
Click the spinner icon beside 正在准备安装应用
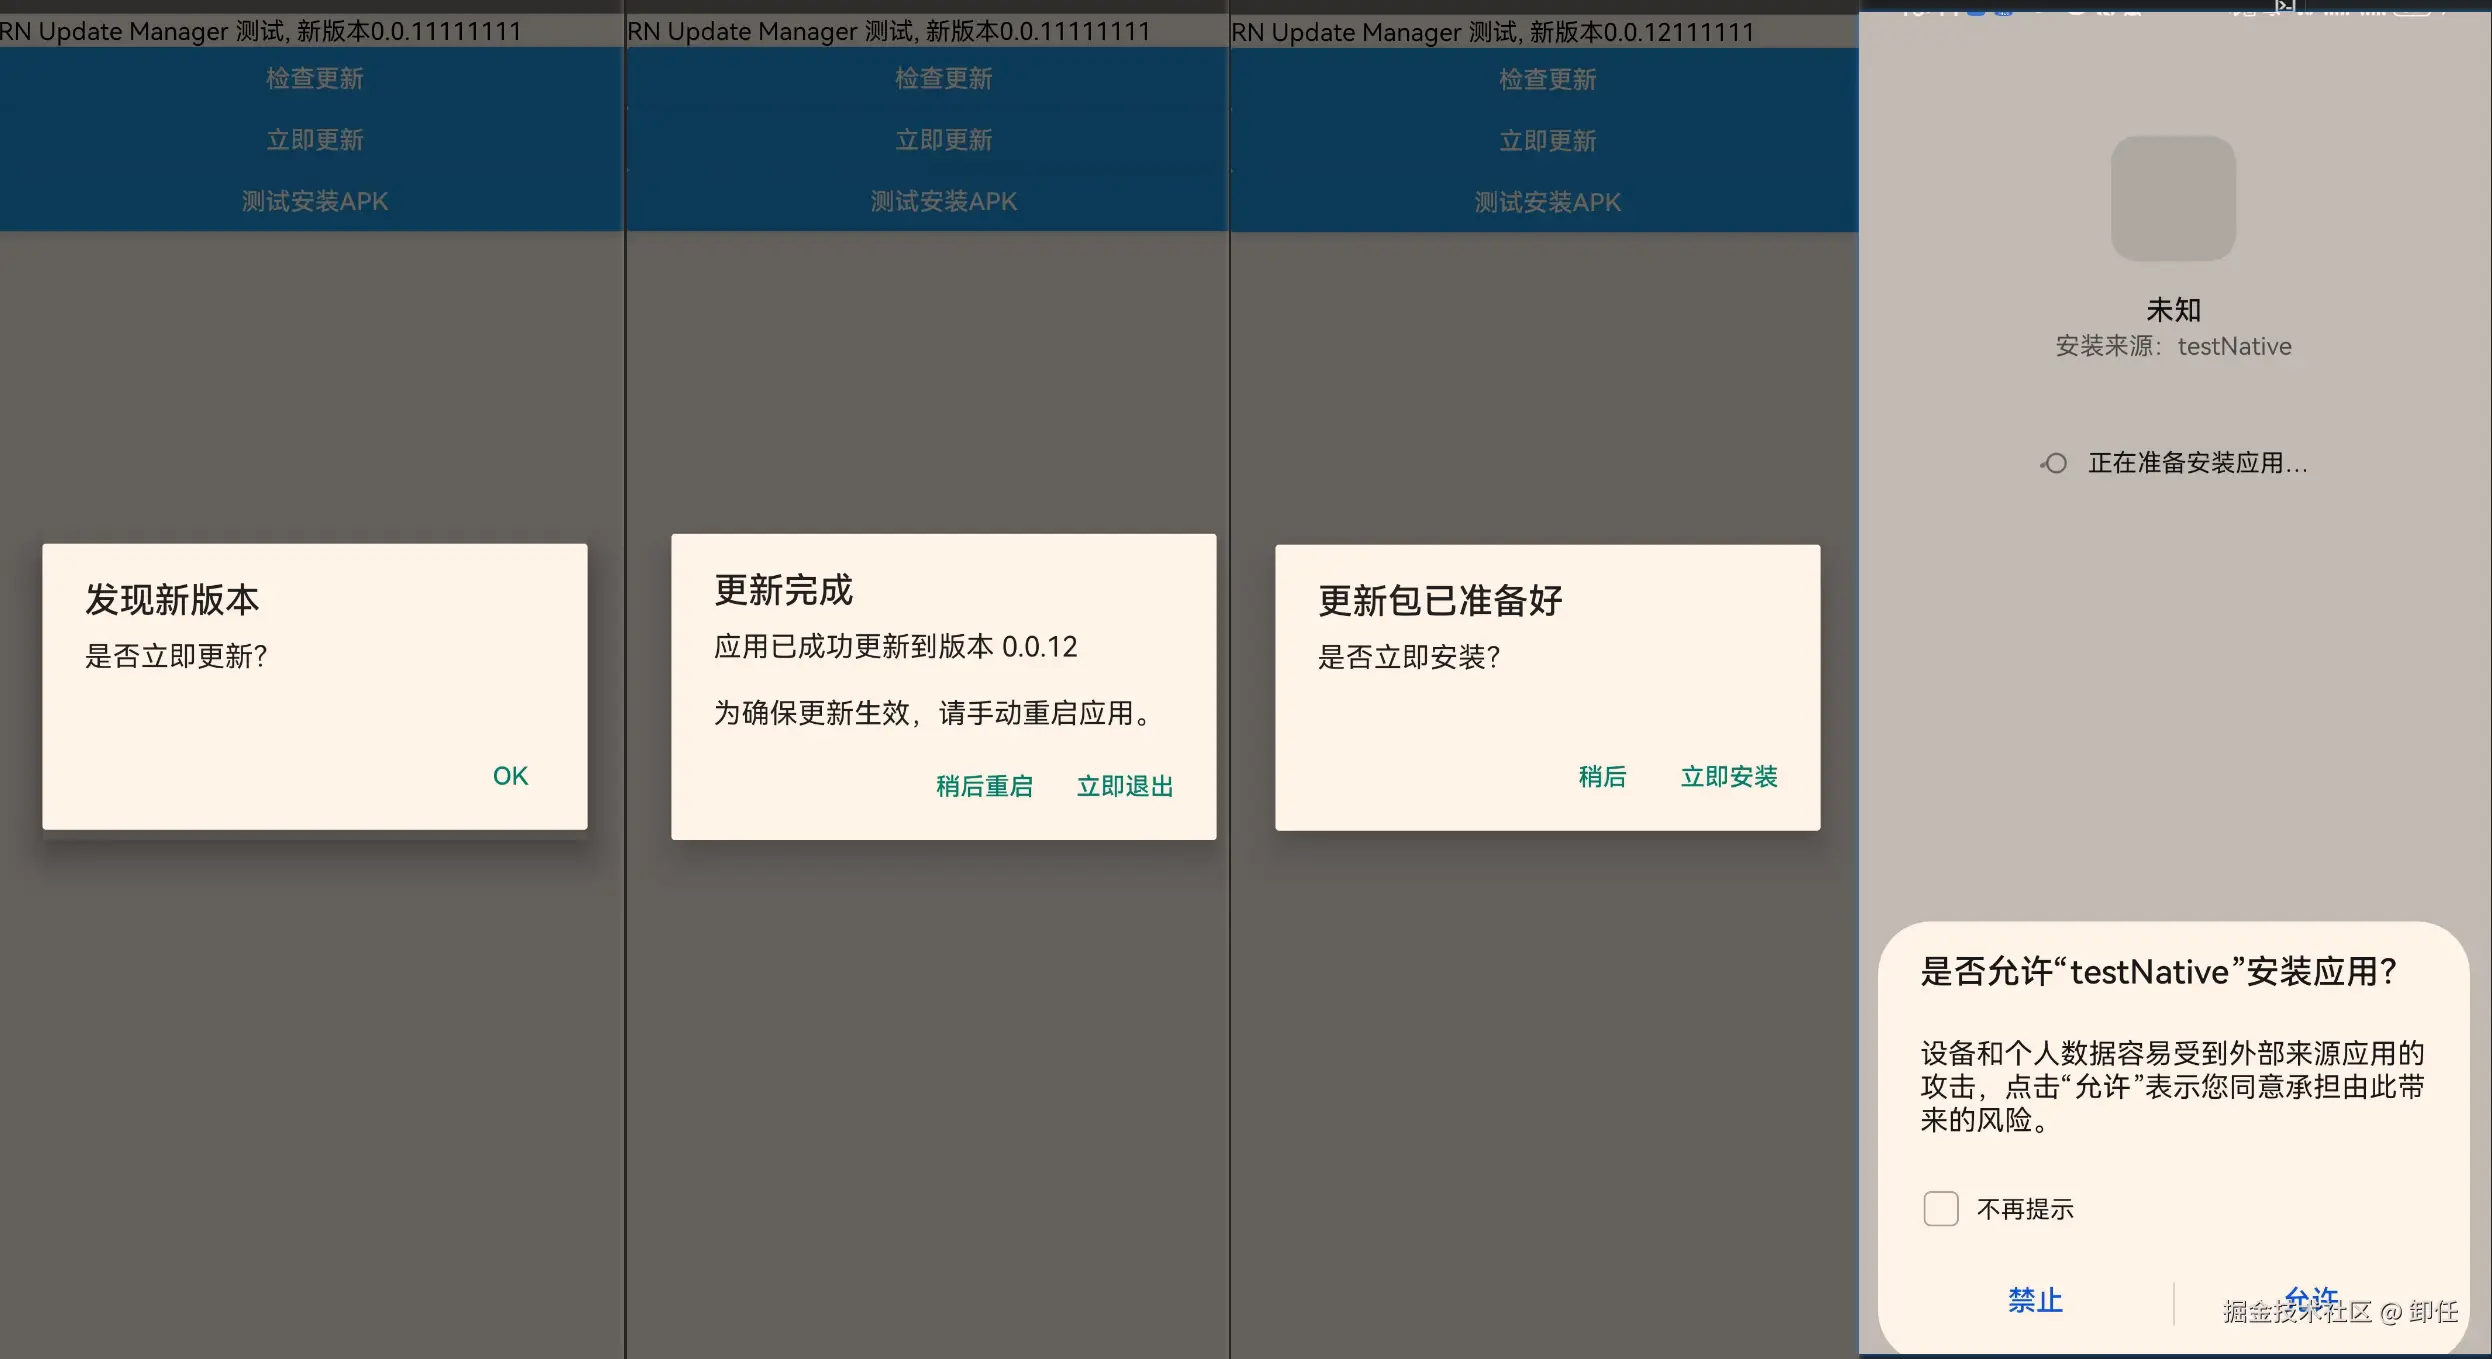[2054, 463]
